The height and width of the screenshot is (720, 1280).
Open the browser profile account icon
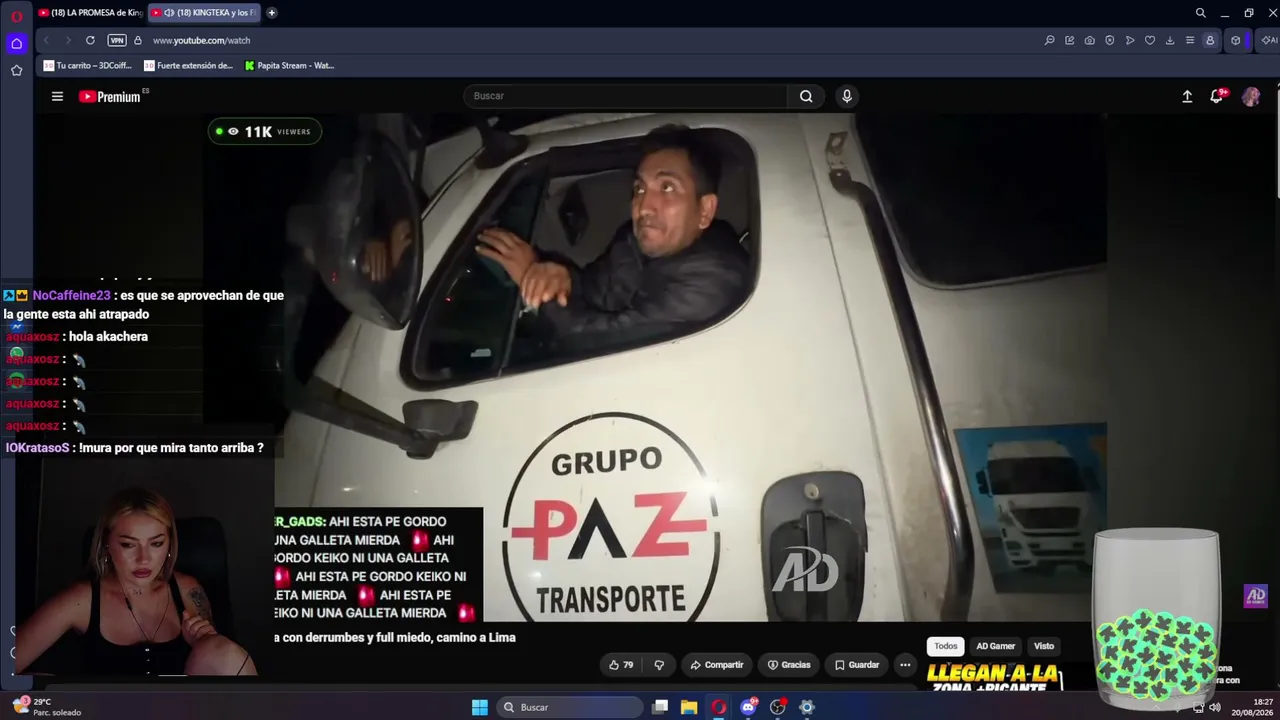pyautogui.click(x=1210, y=40)
